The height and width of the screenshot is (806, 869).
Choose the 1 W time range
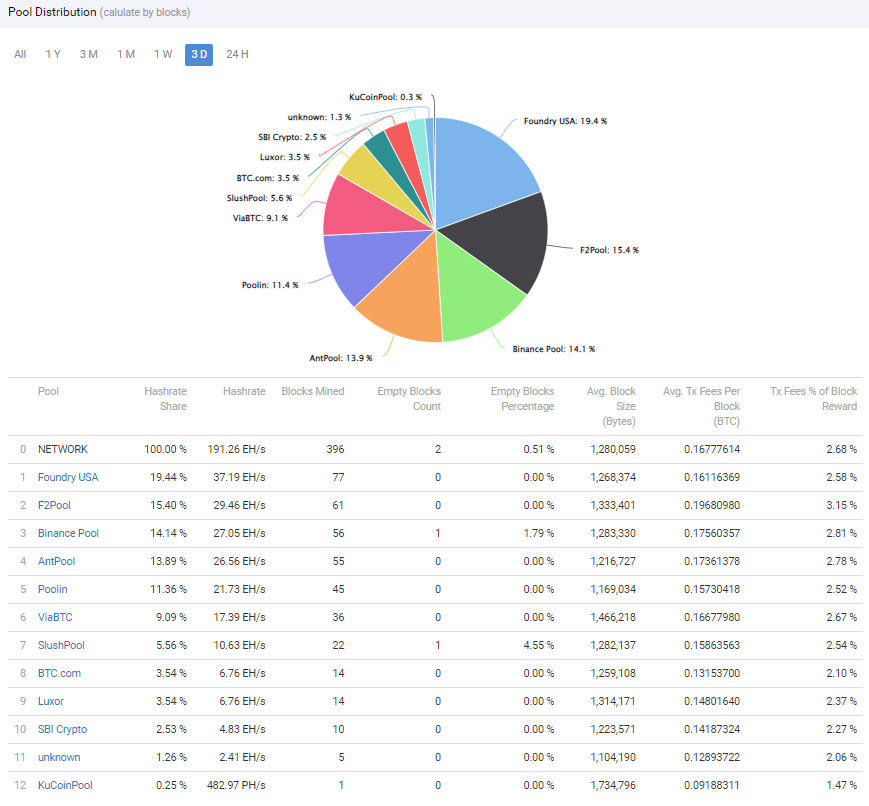[x=163, y=54]
